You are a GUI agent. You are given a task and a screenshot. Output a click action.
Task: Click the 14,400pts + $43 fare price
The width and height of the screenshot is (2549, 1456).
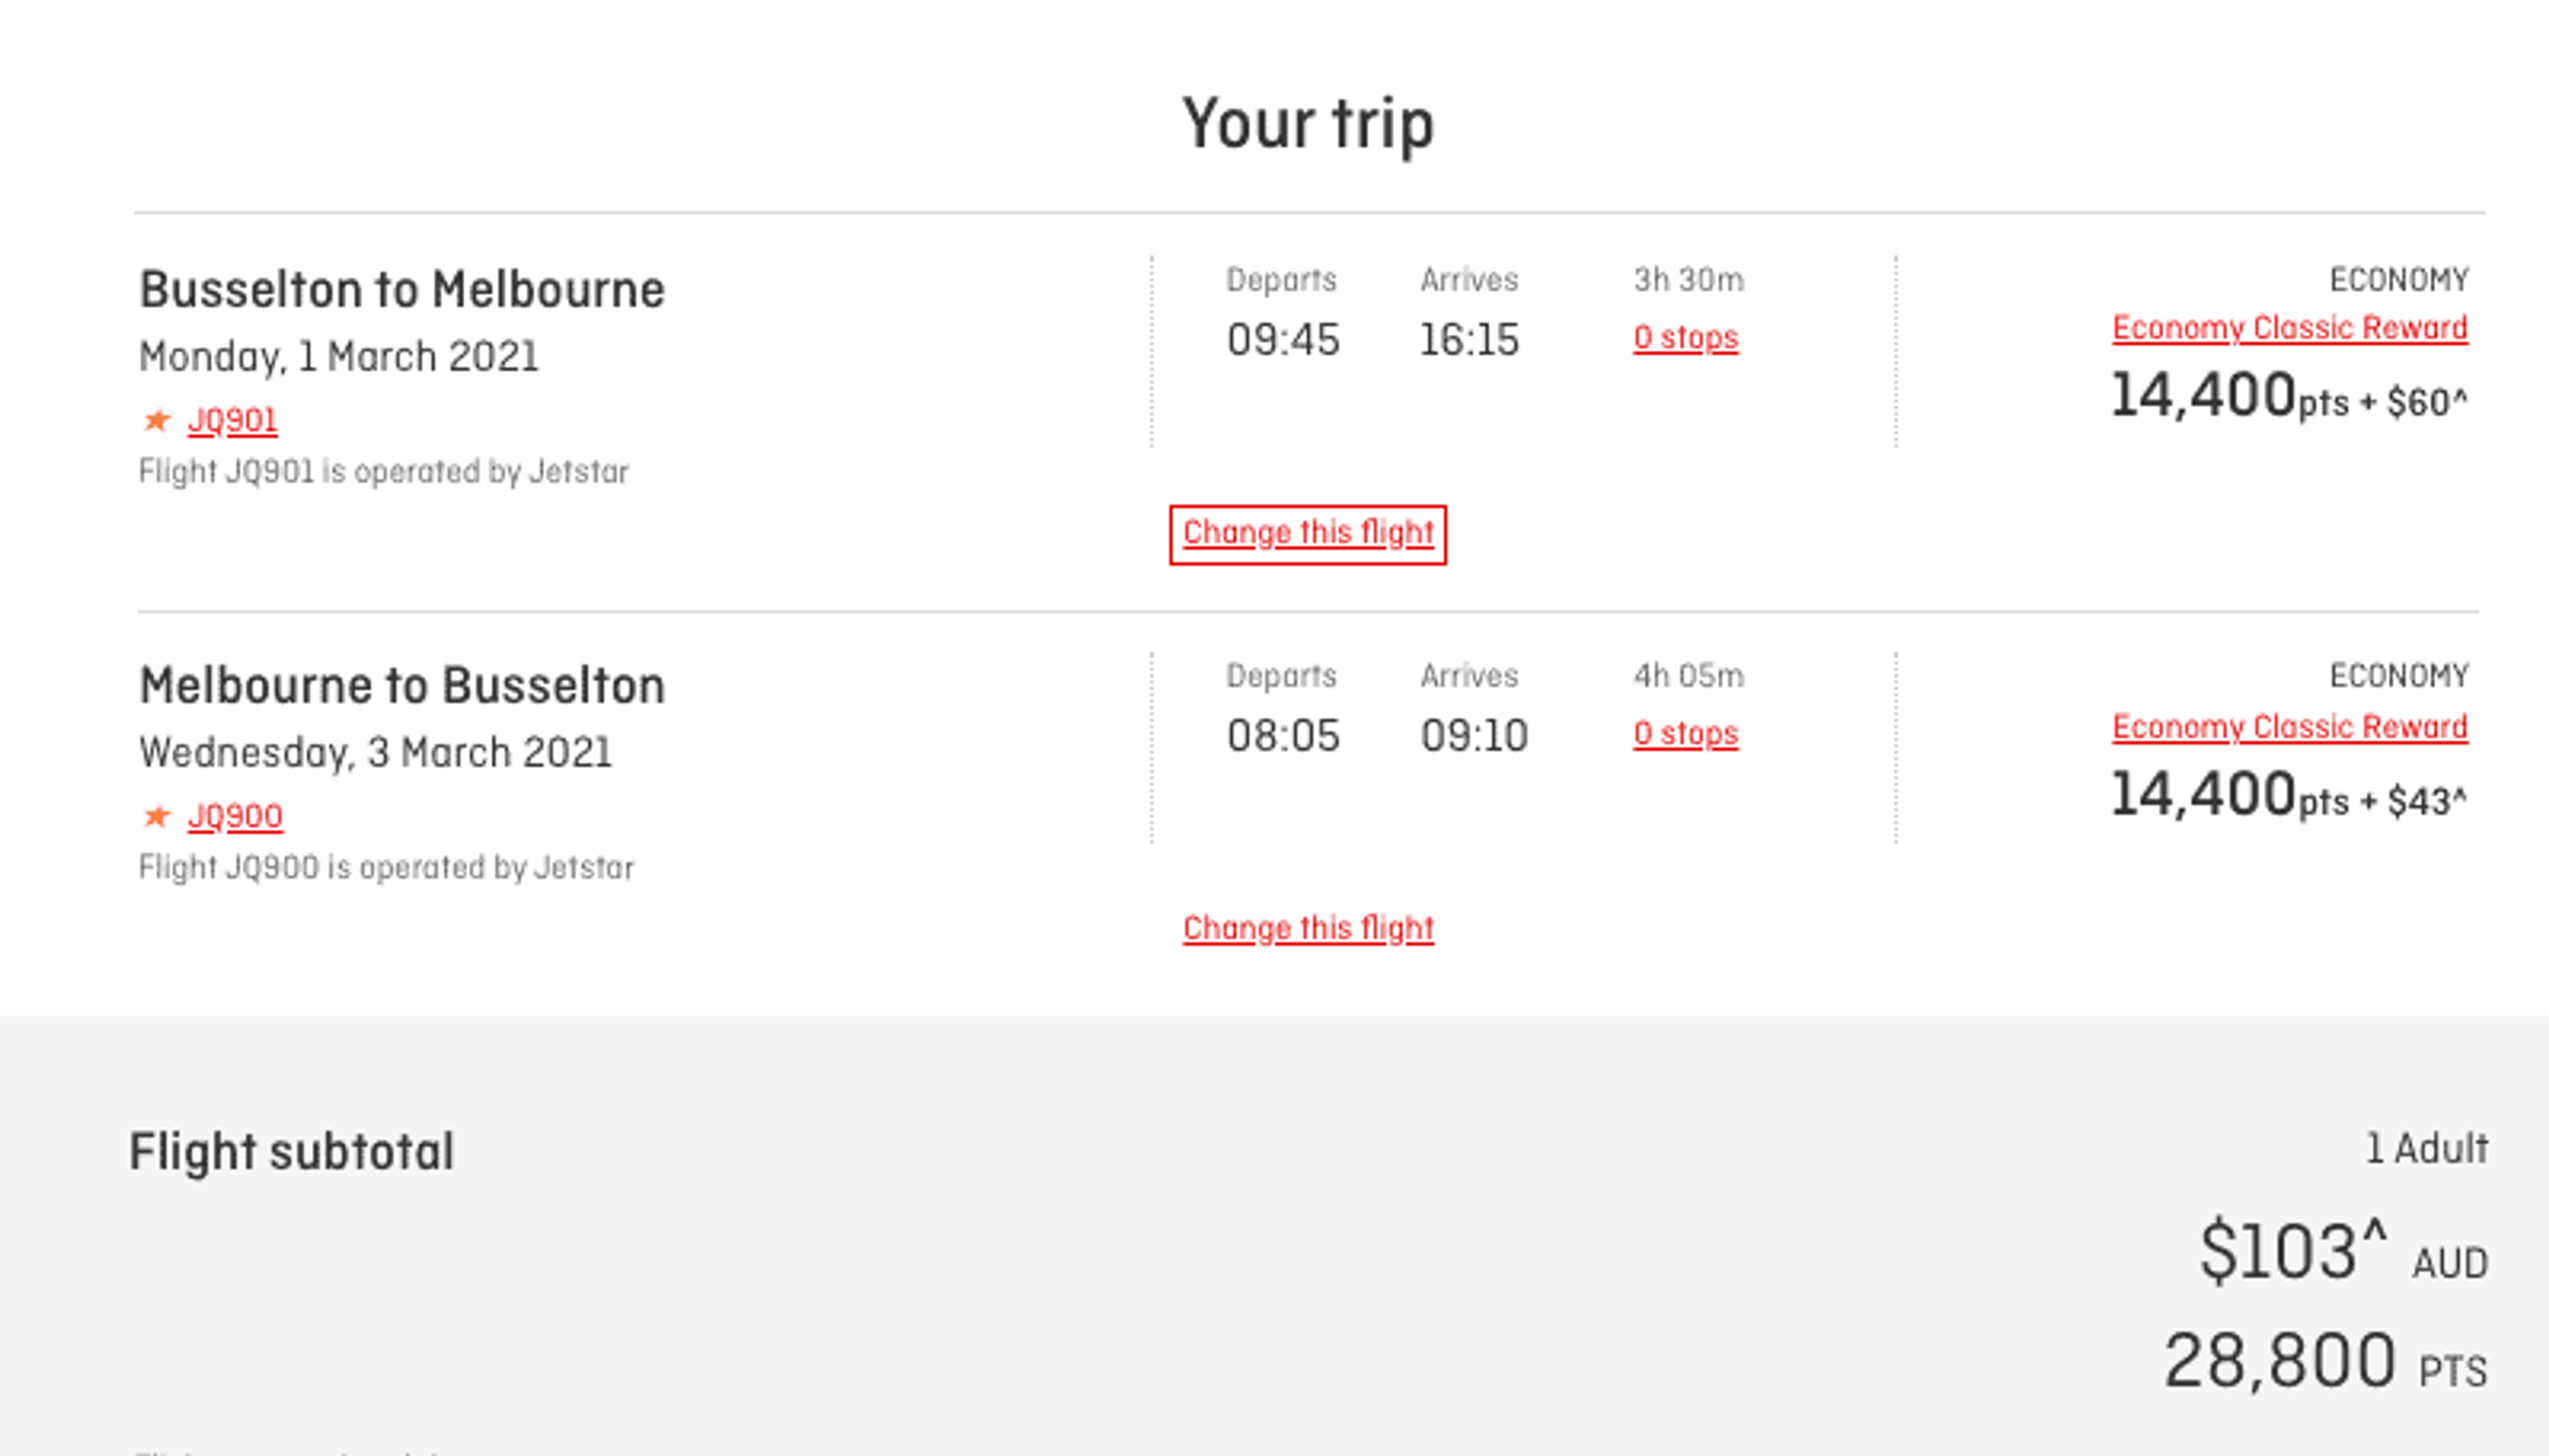point(2288,795)
